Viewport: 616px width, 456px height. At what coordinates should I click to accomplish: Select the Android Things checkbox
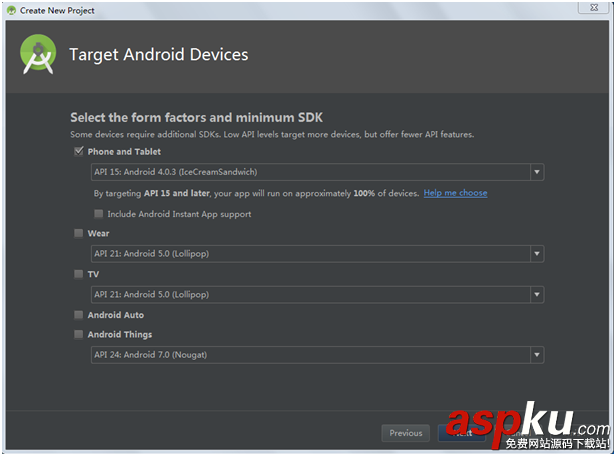pyautogui.click(x=79, y=334)
